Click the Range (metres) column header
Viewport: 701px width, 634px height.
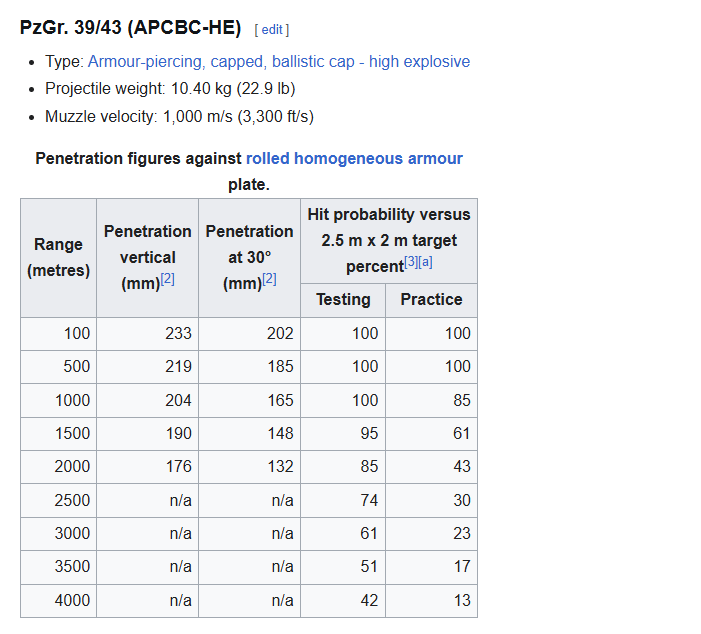(59, 257)
